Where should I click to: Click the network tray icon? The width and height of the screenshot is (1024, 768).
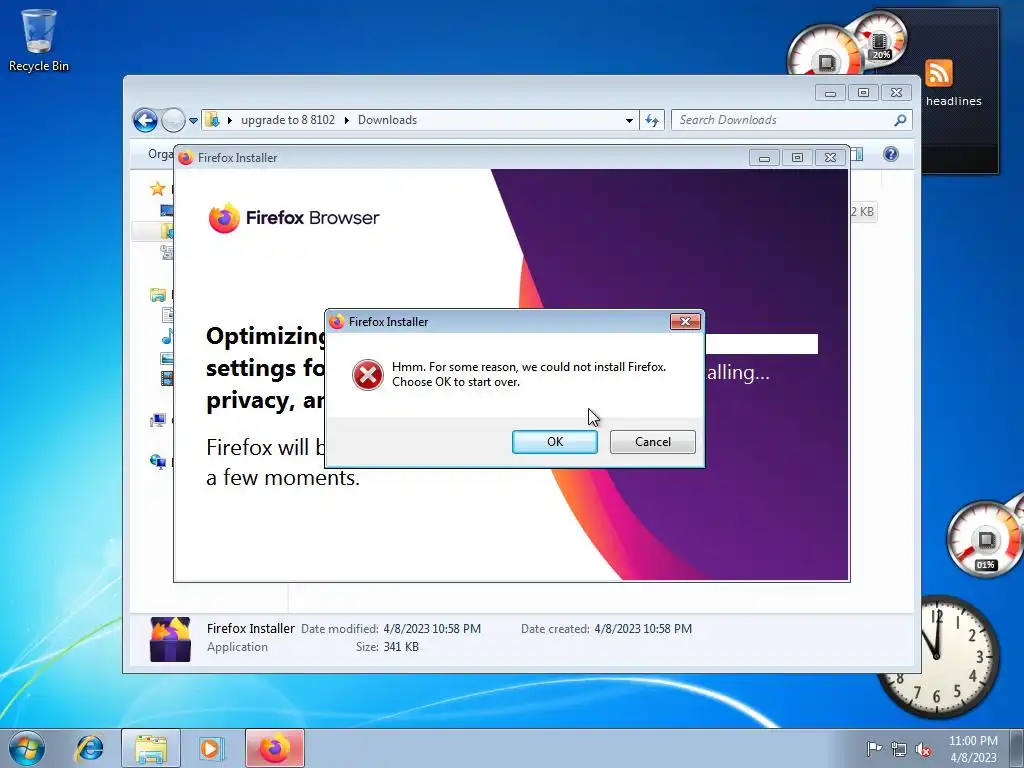coord(899,749)
